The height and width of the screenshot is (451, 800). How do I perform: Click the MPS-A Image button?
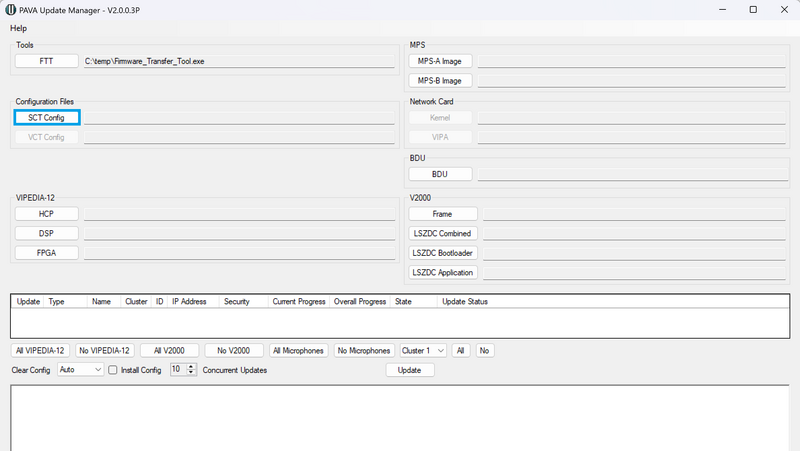coord(440,61)
